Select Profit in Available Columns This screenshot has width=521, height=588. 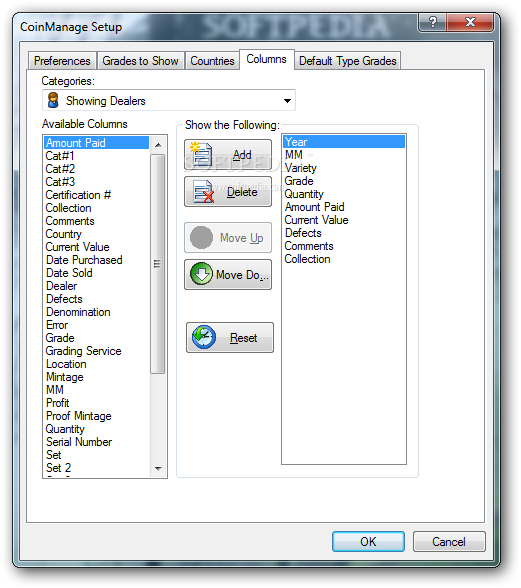click(x=96, y=403)
